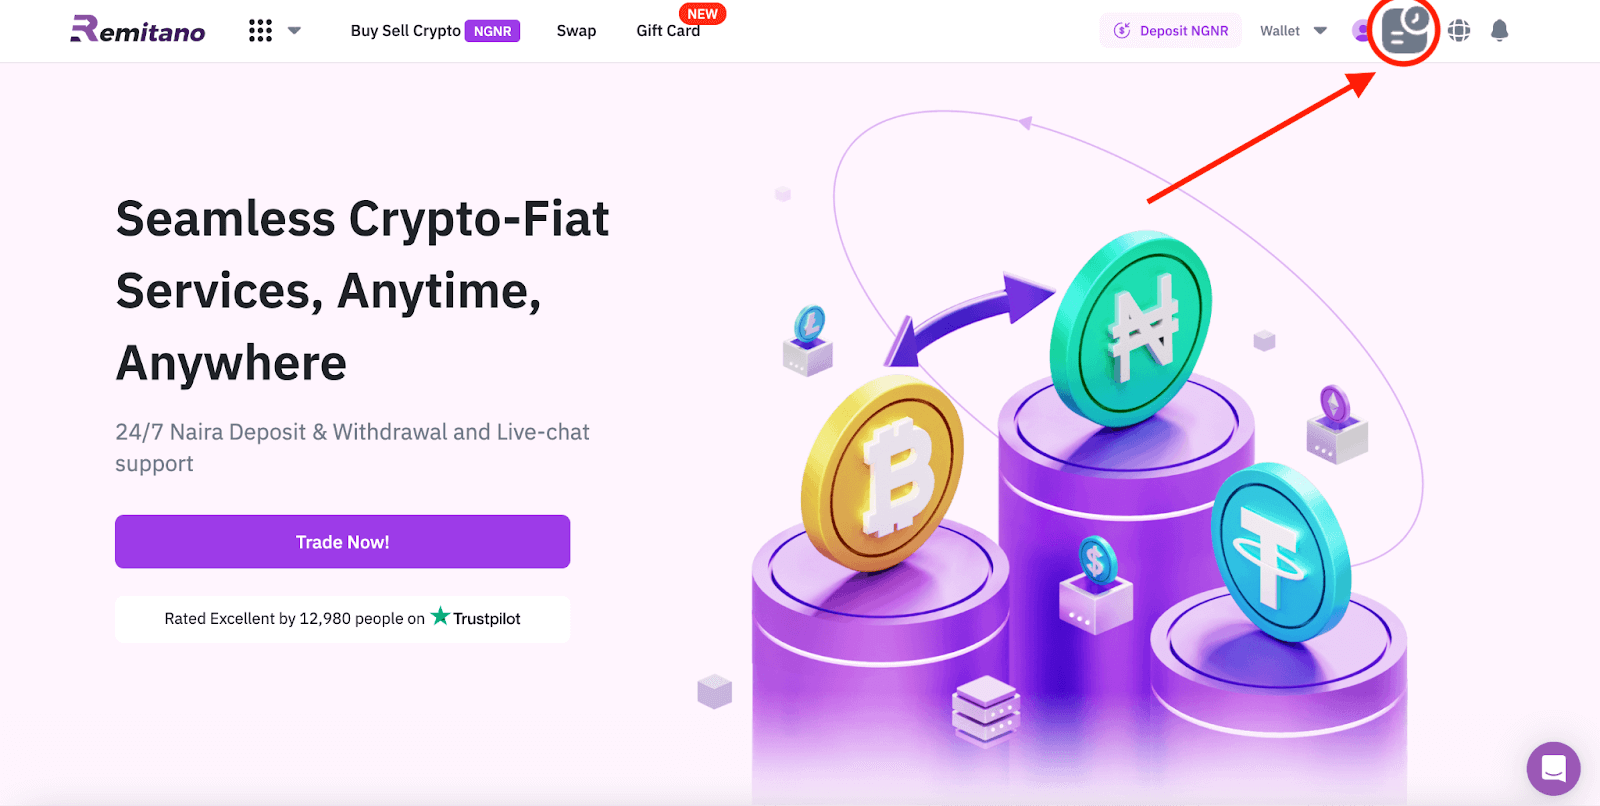This screenshot has height=806, width=1600.
Task: Open the nine-dot apps grid
Action: 260,30
